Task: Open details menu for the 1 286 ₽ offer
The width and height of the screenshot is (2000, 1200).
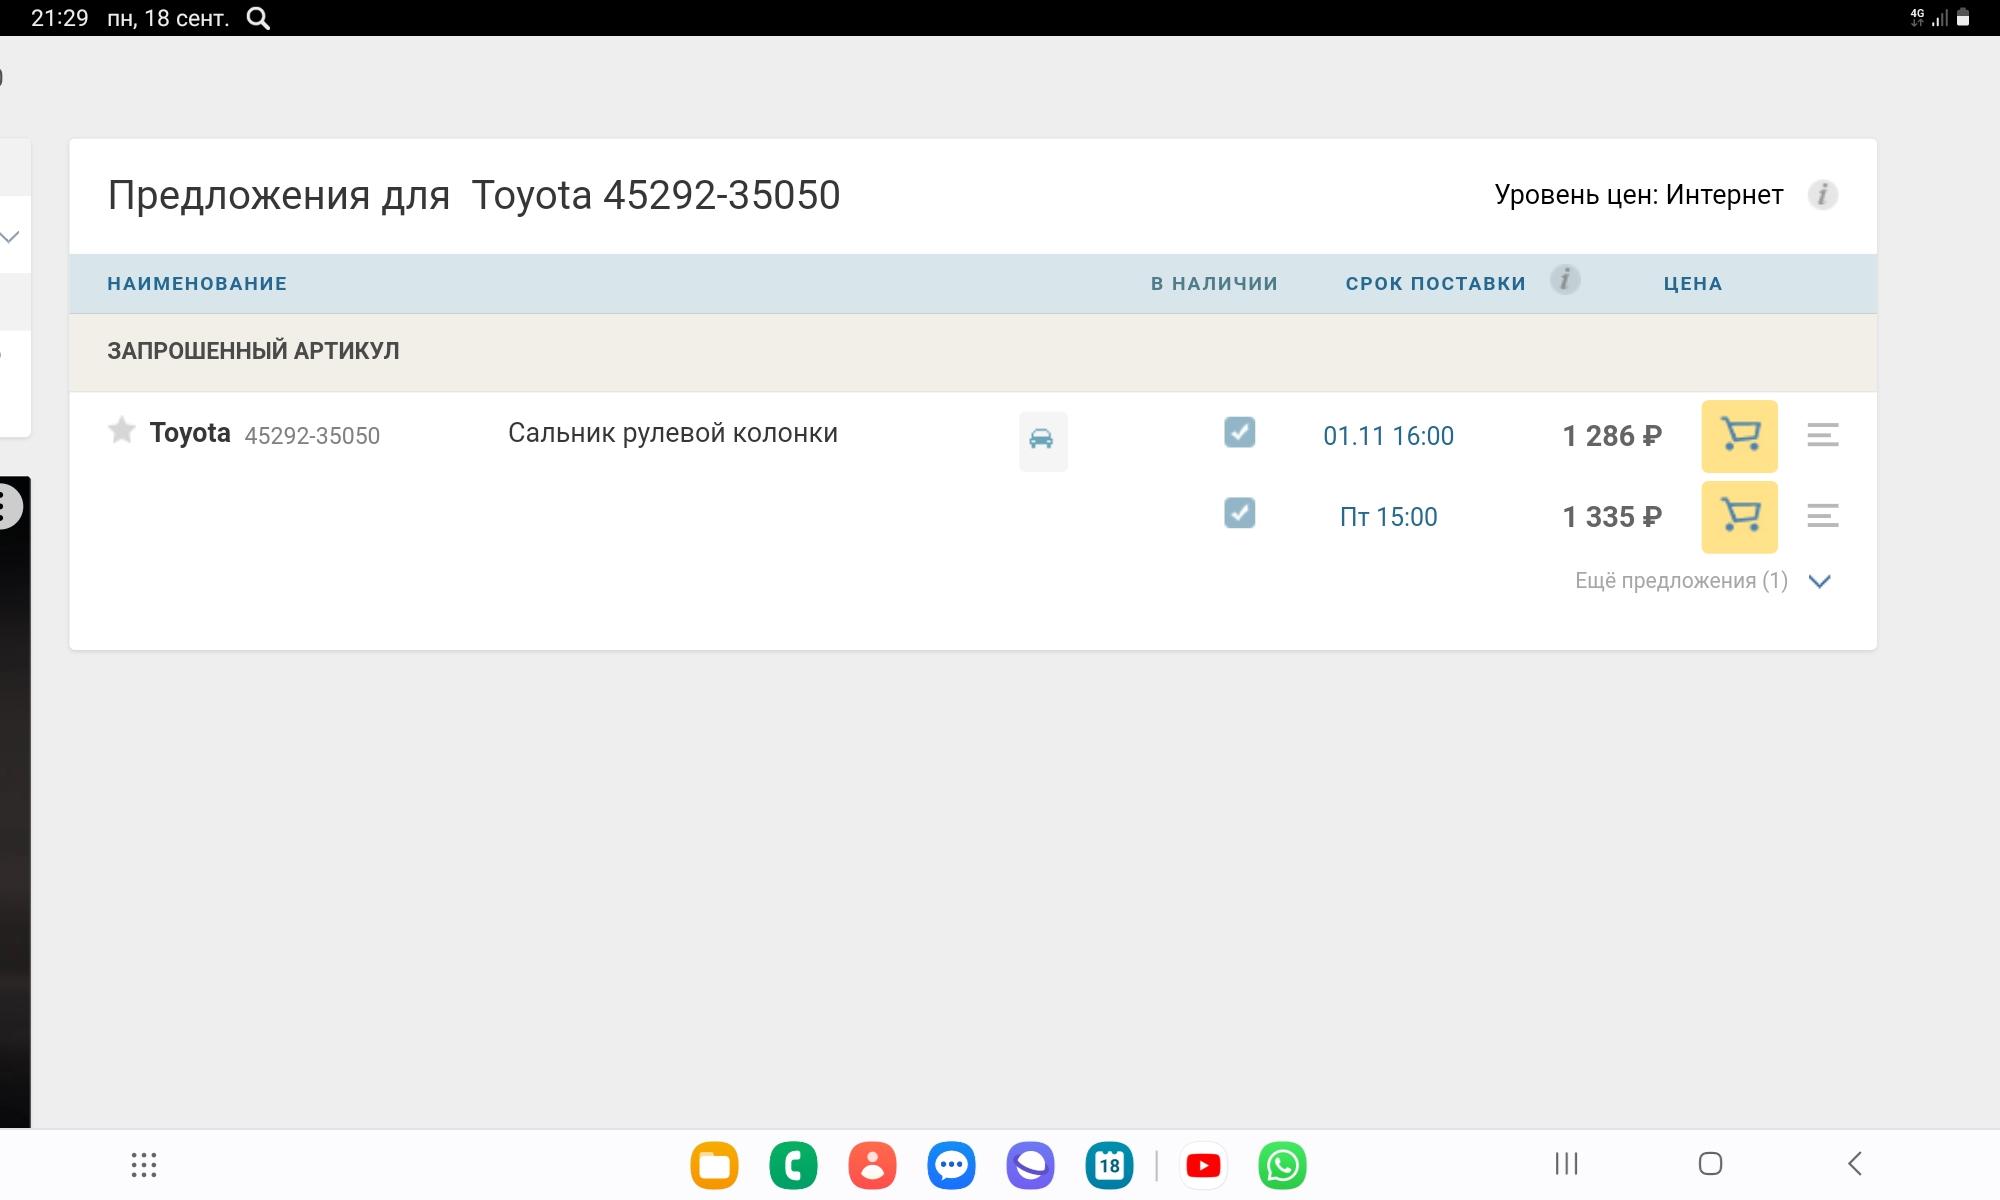Action: point(1822,435)
